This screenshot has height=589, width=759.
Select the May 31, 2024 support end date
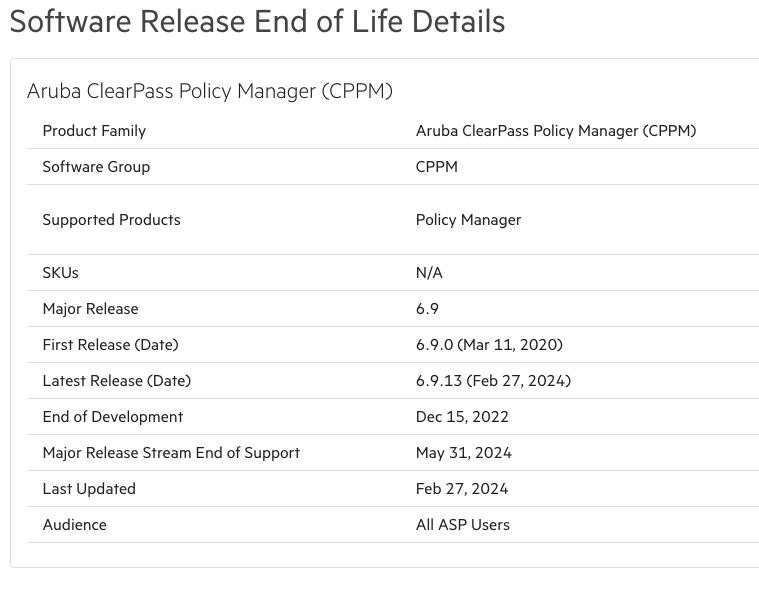point(463,453)
